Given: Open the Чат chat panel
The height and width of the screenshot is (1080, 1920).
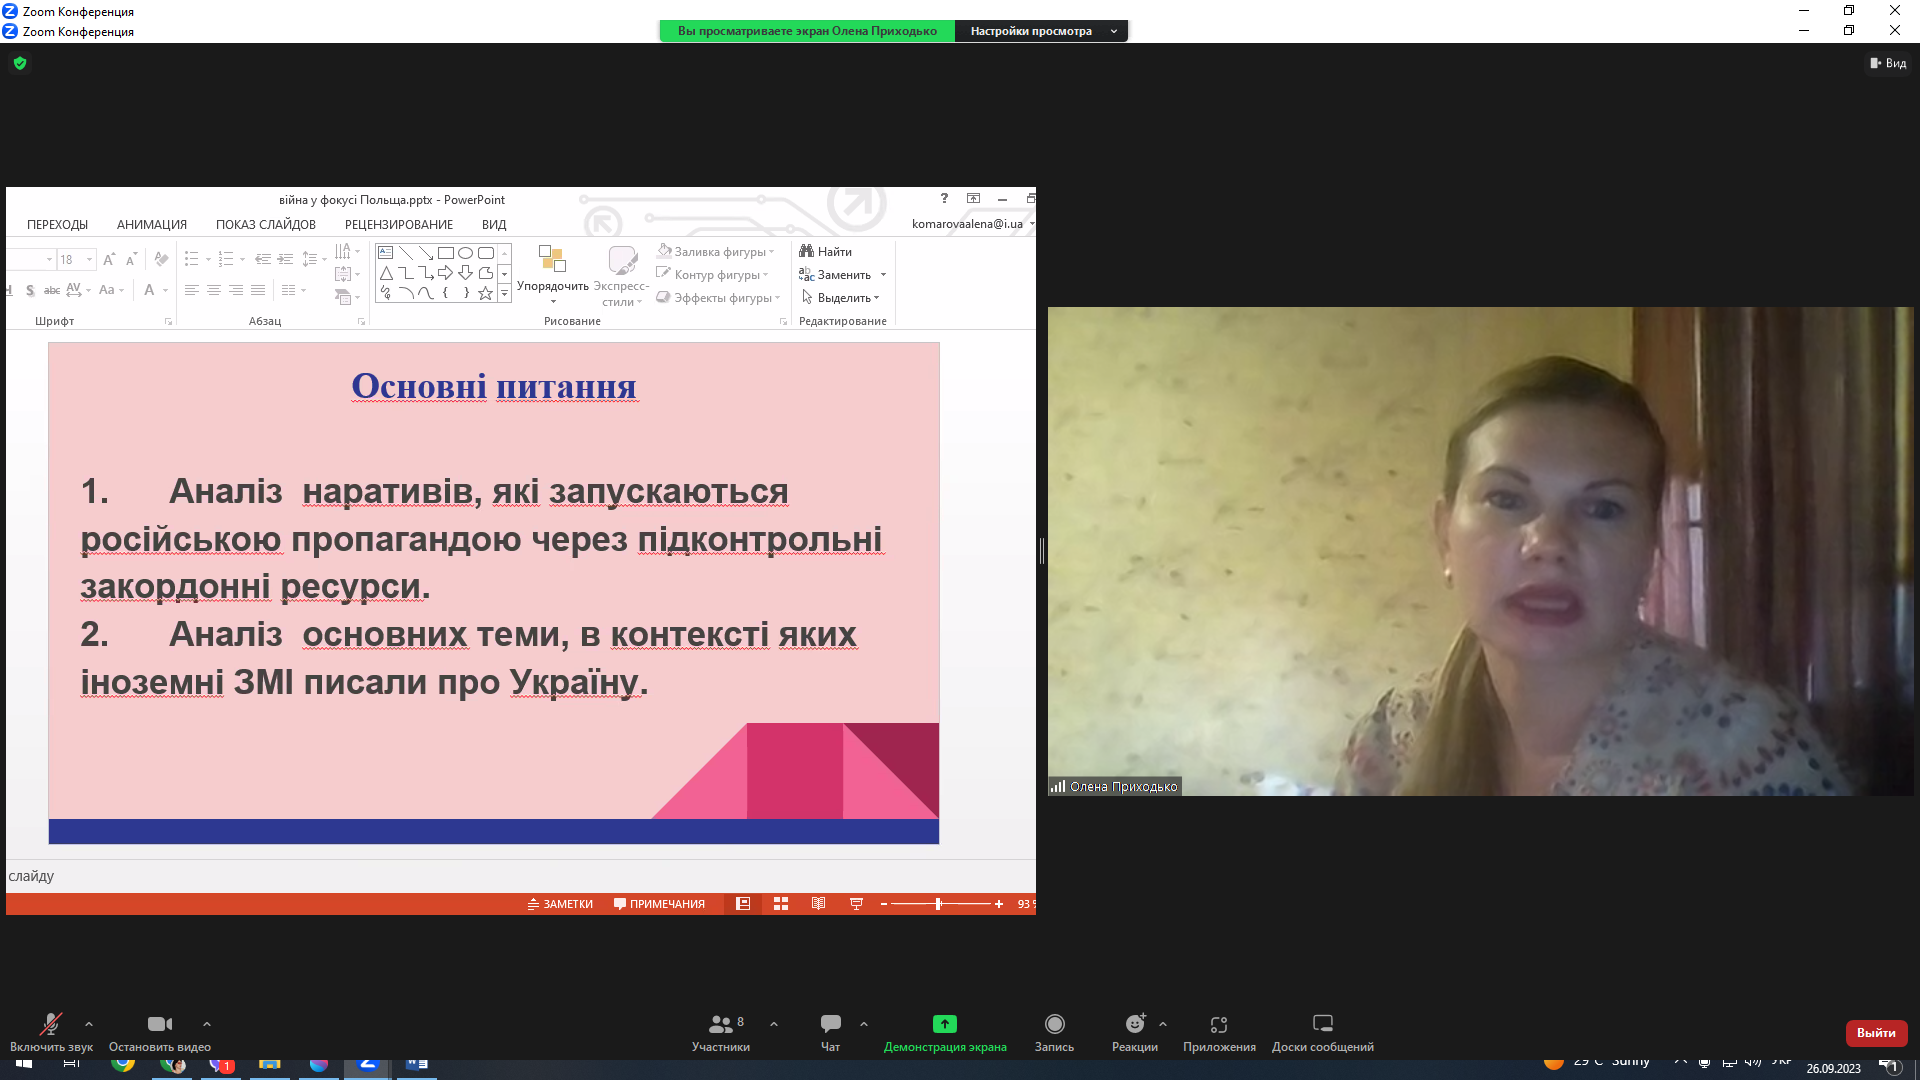Looking at the screenshot, I should pos(831,1032).
